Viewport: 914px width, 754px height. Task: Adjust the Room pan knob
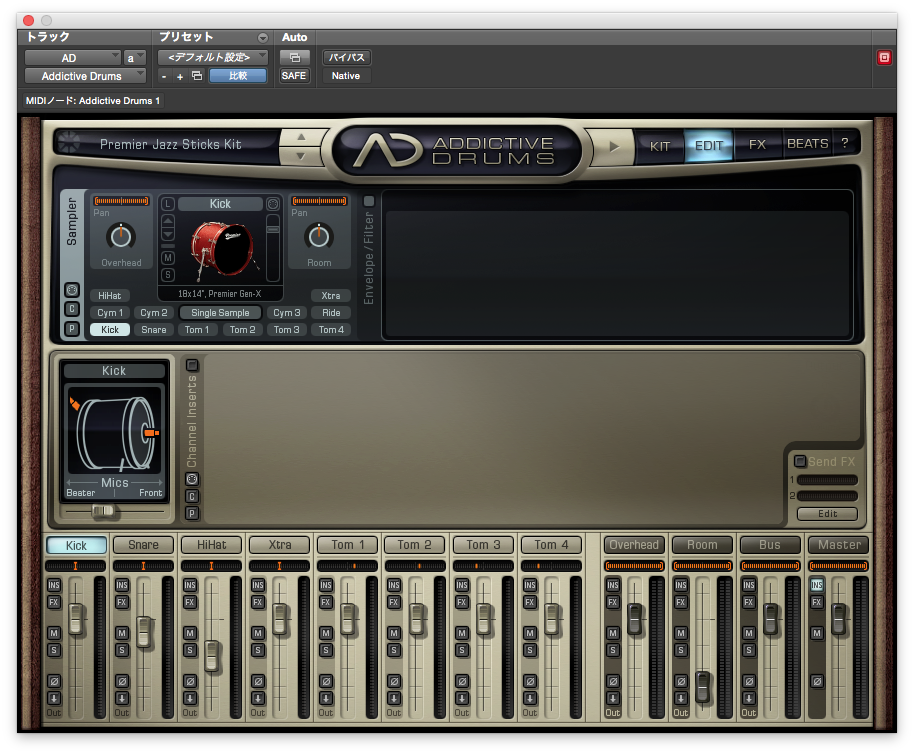[319, 236]
